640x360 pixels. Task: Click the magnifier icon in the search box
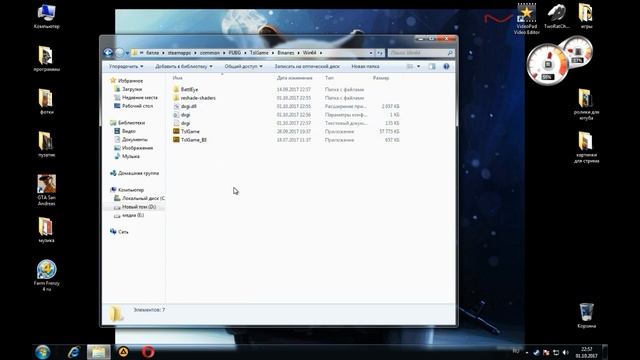(x=450, y=53)
